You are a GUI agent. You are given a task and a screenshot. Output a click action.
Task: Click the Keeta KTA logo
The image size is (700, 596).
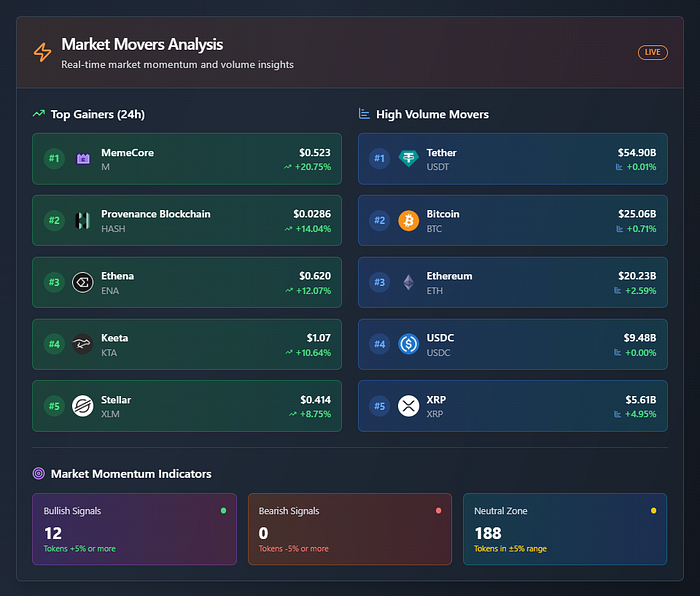pos(83,344)
